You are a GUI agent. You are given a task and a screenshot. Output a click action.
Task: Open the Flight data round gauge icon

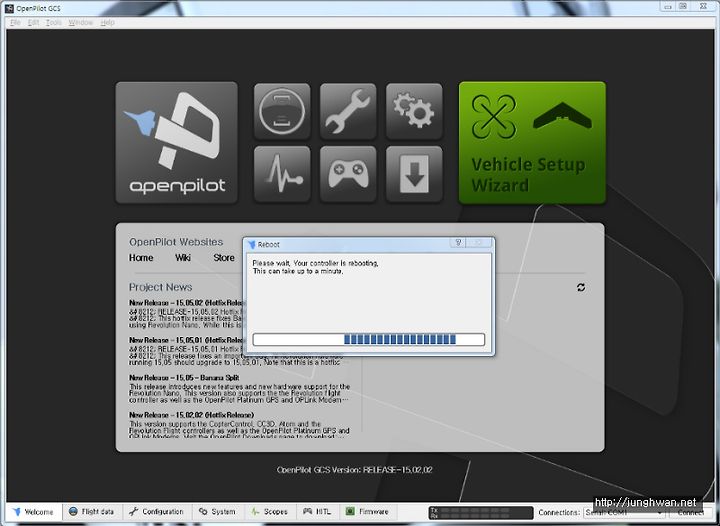click(x=282, y=111)
